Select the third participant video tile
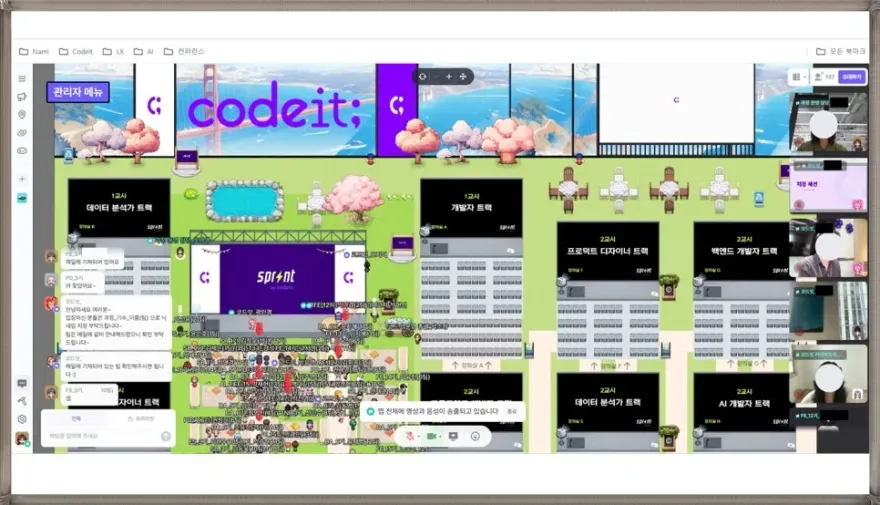The image size is (880, 505). coord(829,249)
